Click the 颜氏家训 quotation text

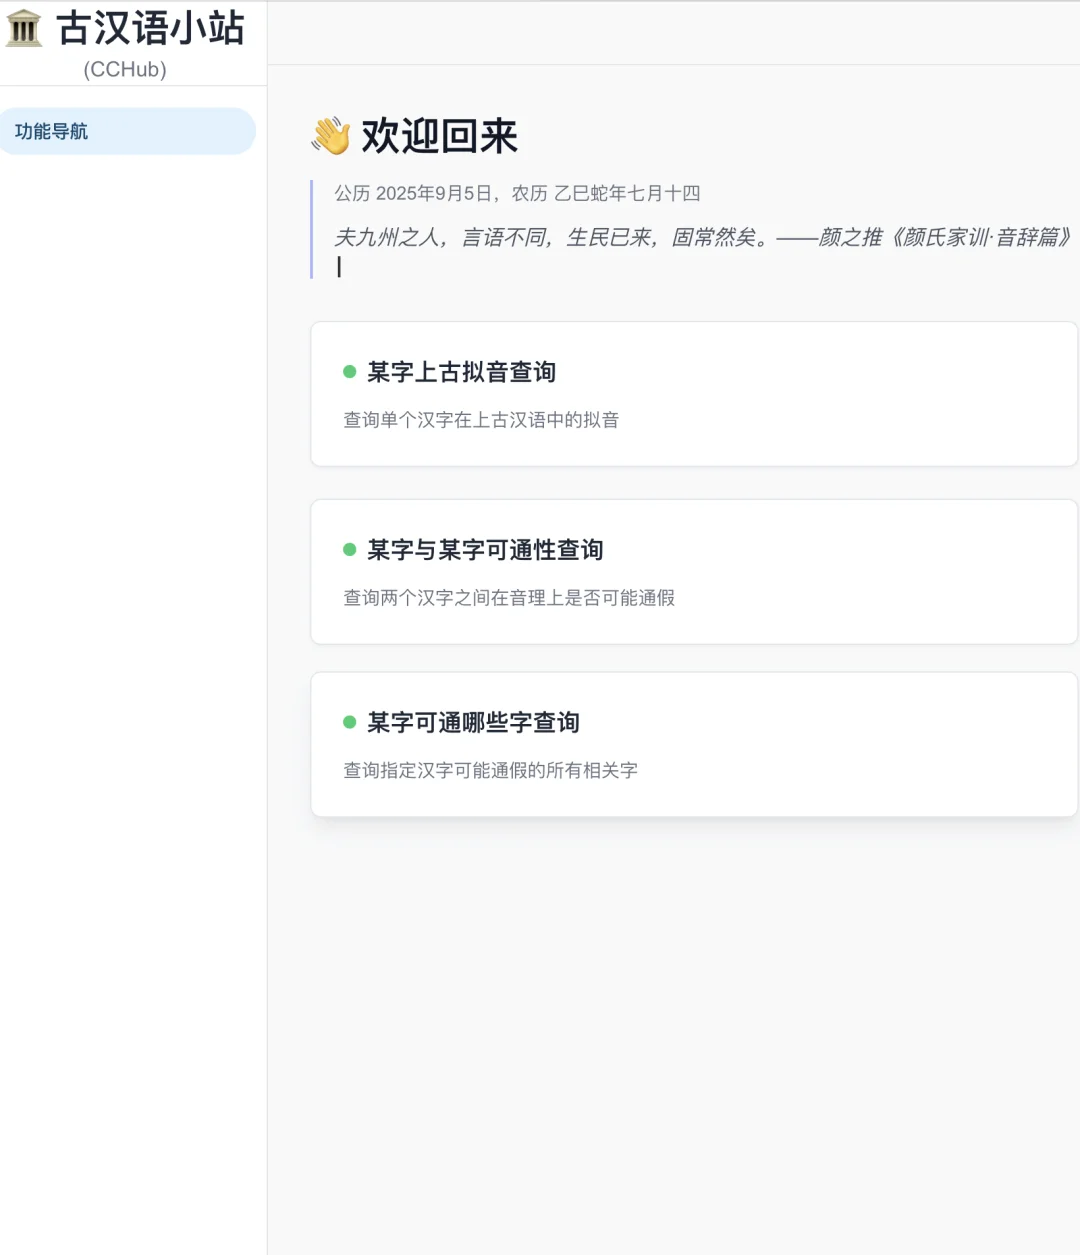[704, 237]
